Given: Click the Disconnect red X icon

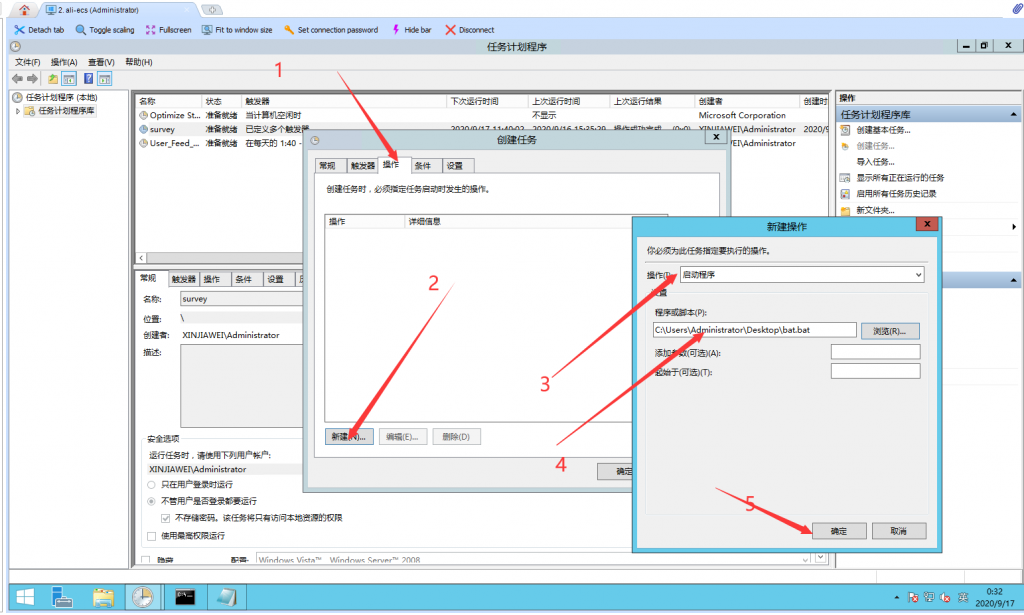Looking at the screenshot, I should [450, 30].
